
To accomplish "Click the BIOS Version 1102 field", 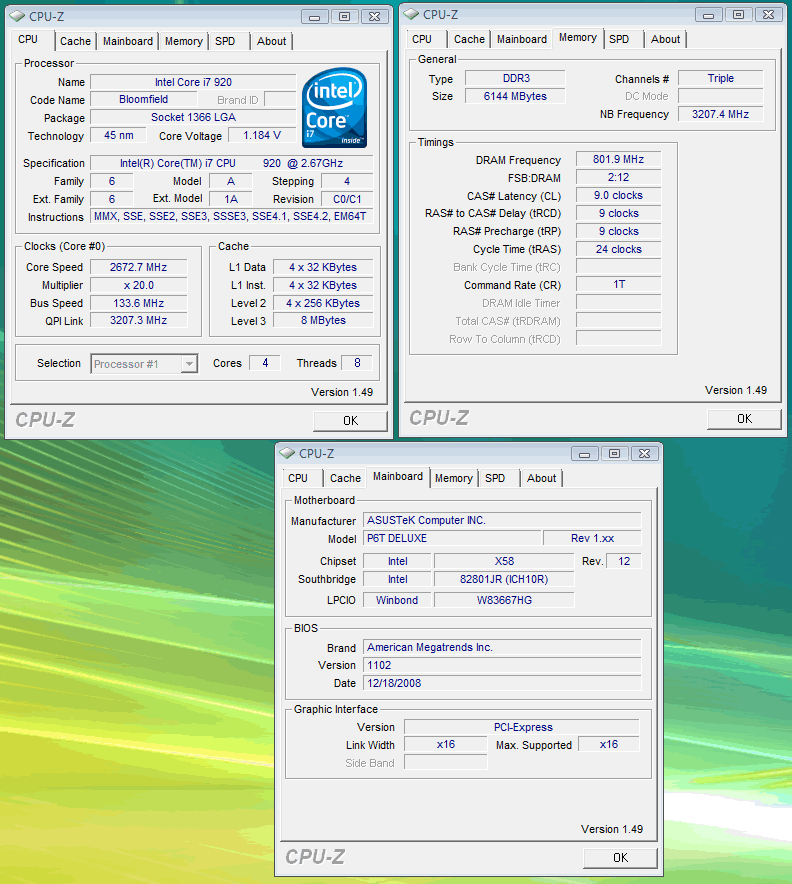I will [501, 665].
